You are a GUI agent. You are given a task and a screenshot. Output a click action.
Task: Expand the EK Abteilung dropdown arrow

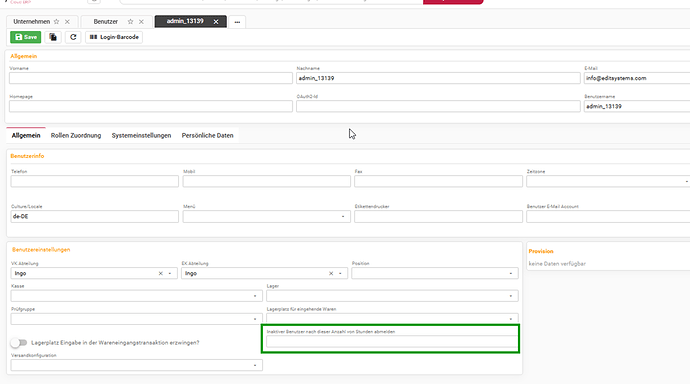tap(340, 274)
